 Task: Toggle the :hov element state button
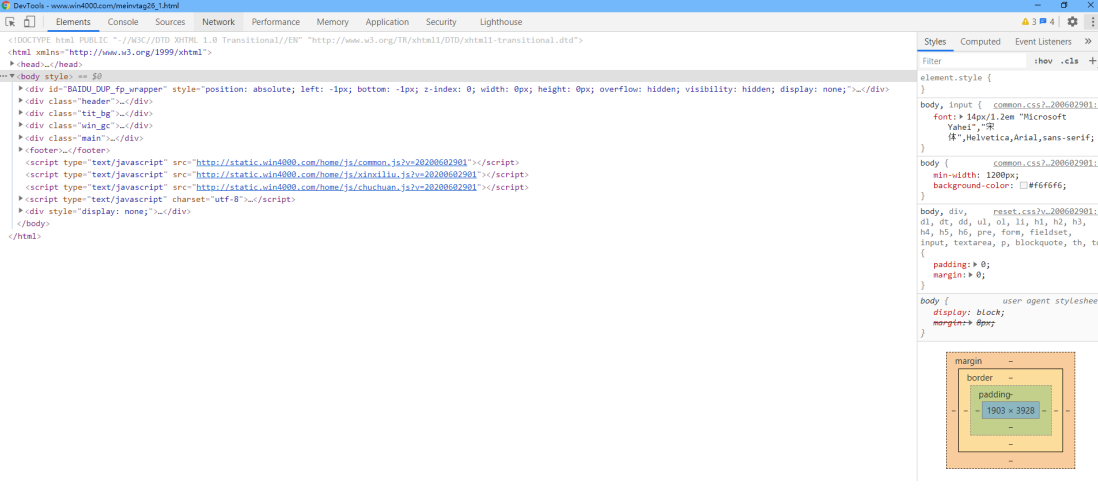click(1043, 62)
